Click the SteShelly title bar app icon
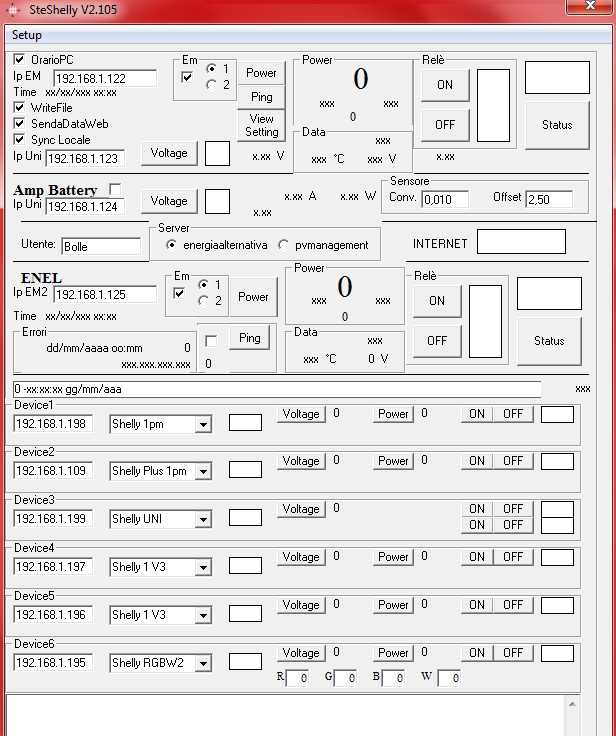616x736 pixels. click(x=13, y=9)
